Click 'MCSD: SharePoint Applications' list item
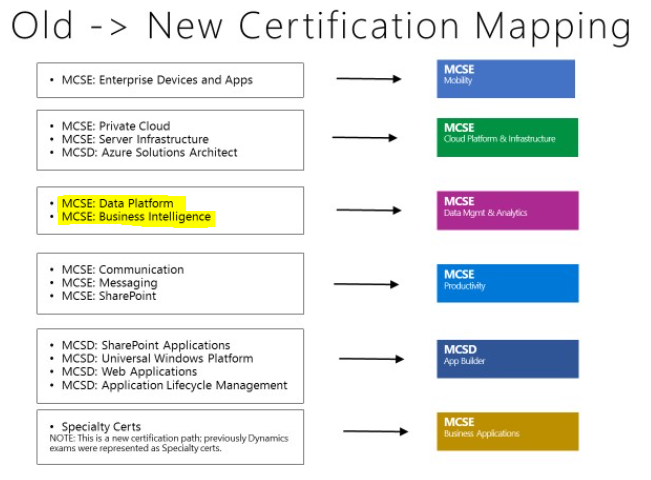The height and width of the screenshot is (480, 651). pyautogui.click(x=146, y=345)
